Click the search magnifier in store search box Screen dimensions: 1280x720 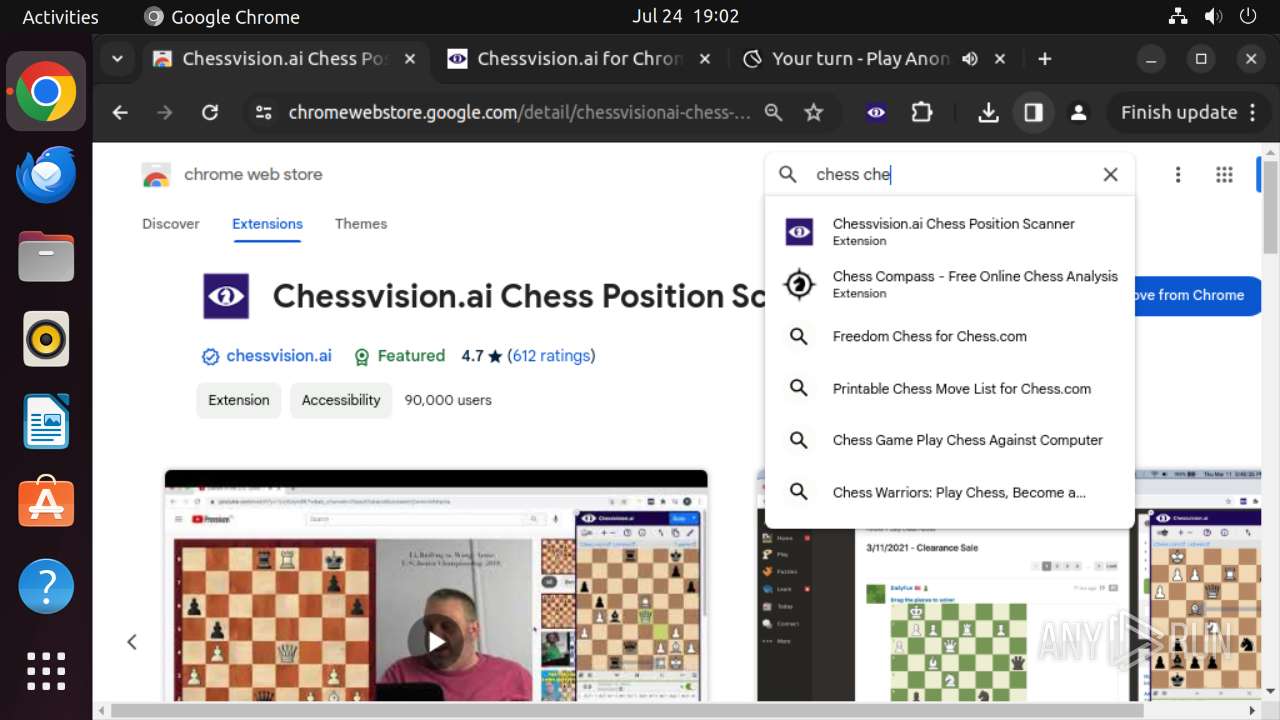pos(788,174)
